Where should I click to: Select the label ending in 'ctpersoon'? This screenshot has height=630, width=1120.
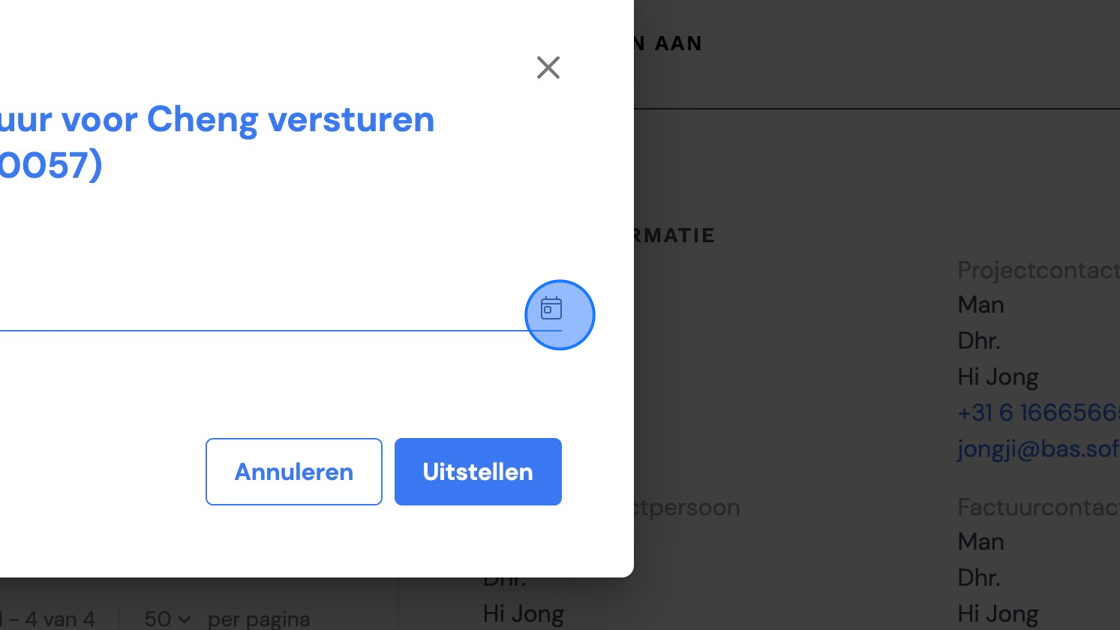click(x=687, y=507)
